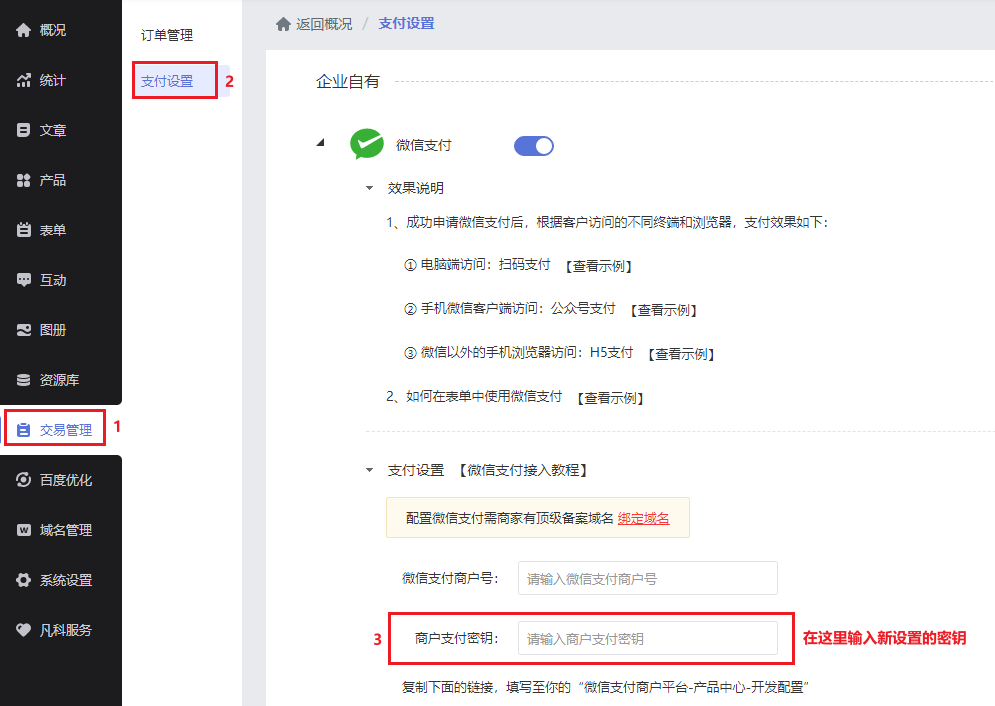View example for 公众号支付

664,310
